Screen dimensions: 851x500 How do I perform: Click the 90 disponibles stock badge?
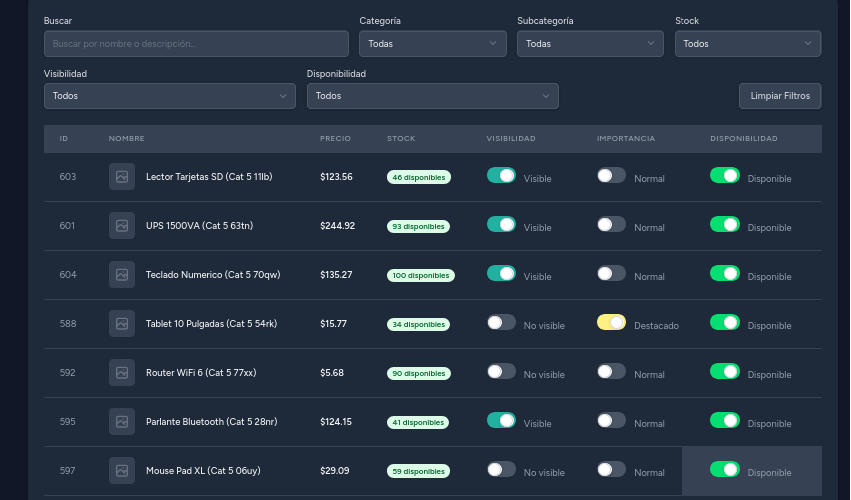418,374
